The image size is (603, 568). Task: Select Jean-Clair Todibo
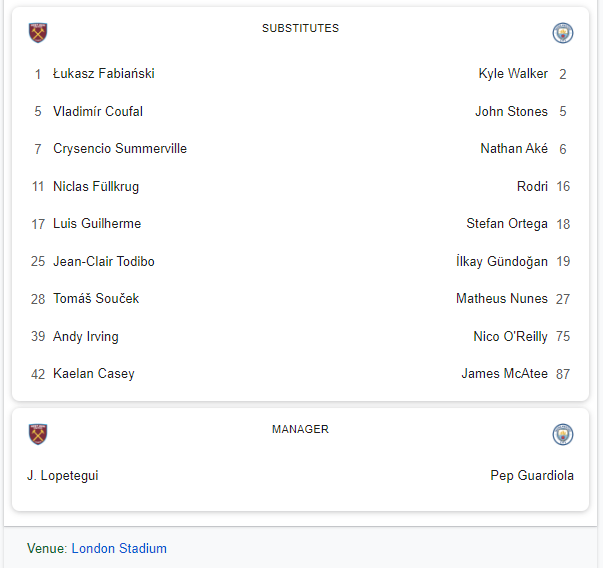[x=104, y=261]
